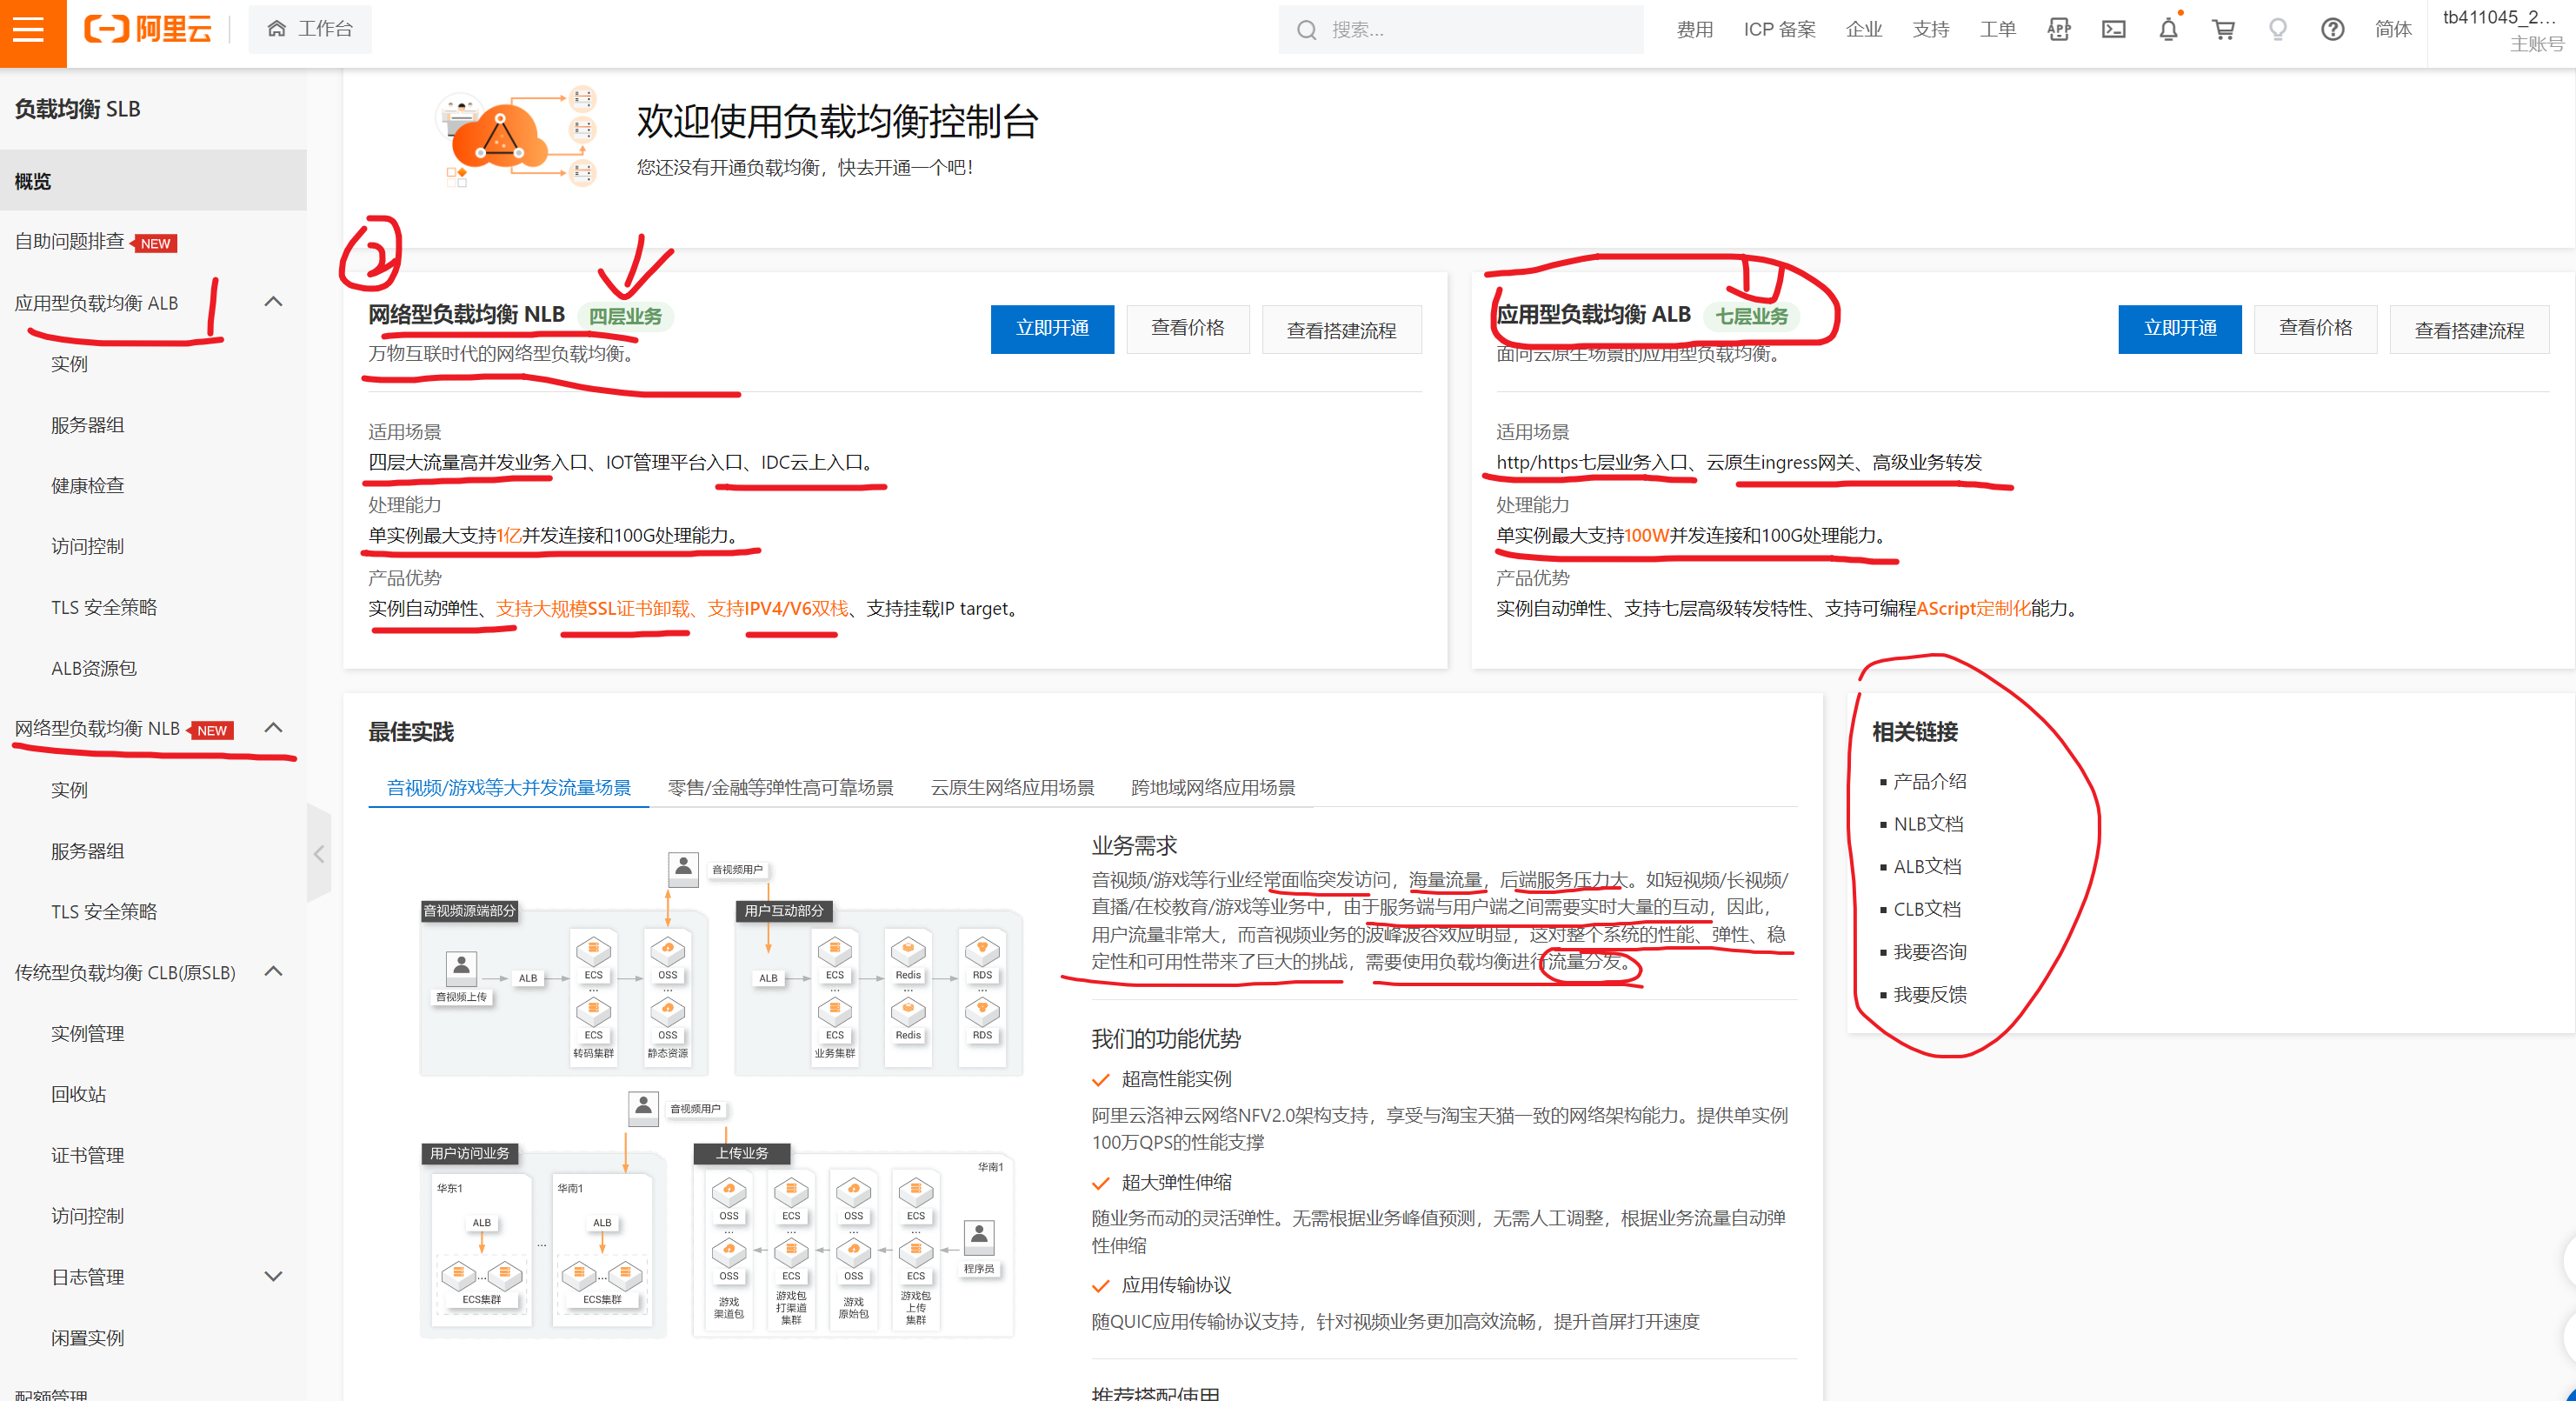This screenshot has width=2576, height=1401.
Task: Click the lightbulb icon in header
Action: 2277,30
